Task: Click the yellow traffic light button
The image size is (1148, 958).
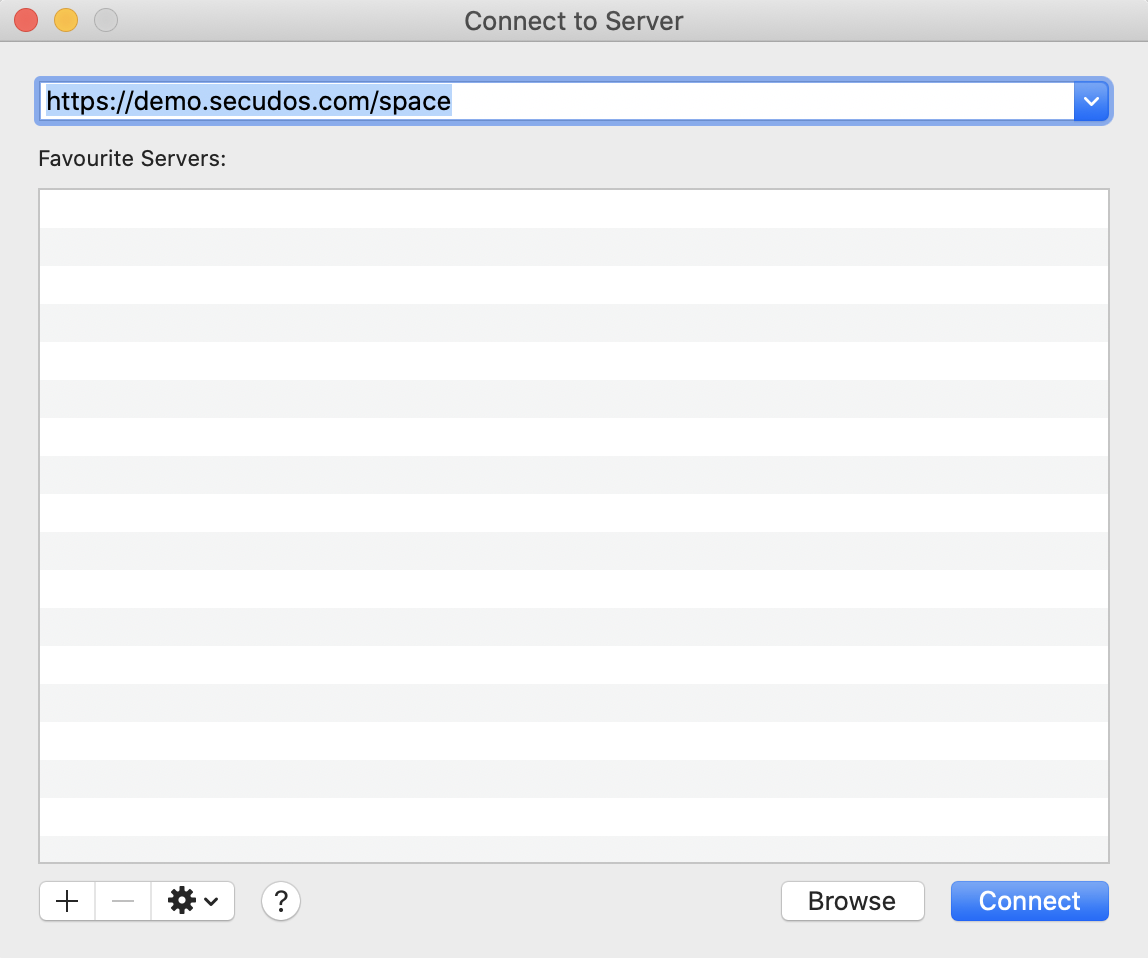Action: [65, 19]
